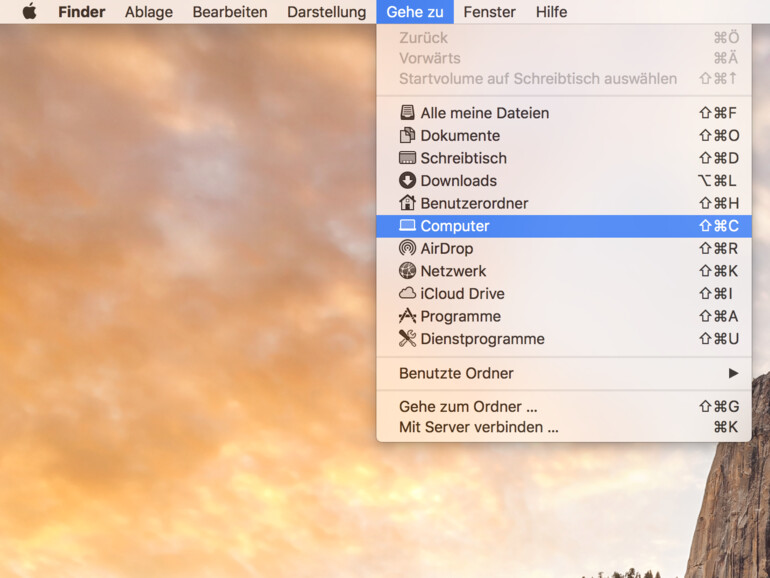Select the Benutzerordner label
The width and height of the screenshot is (770, 578).
coord(474,203)
